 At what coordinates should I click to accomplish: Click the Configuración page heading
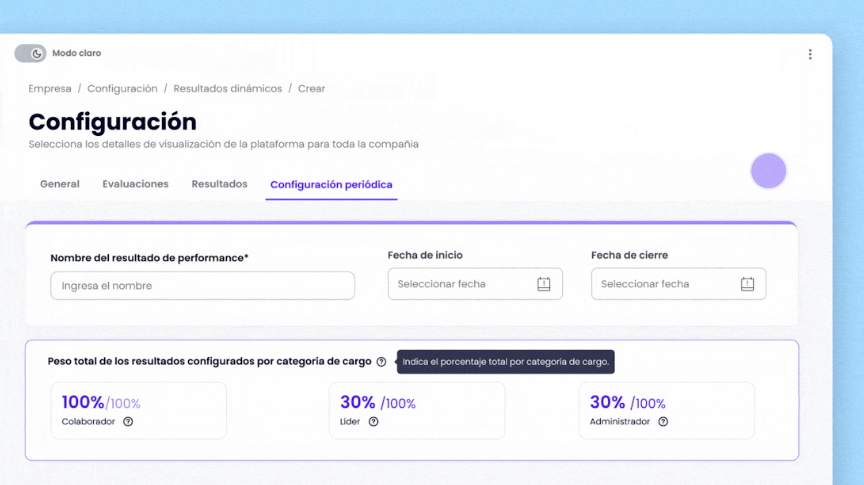112,122
